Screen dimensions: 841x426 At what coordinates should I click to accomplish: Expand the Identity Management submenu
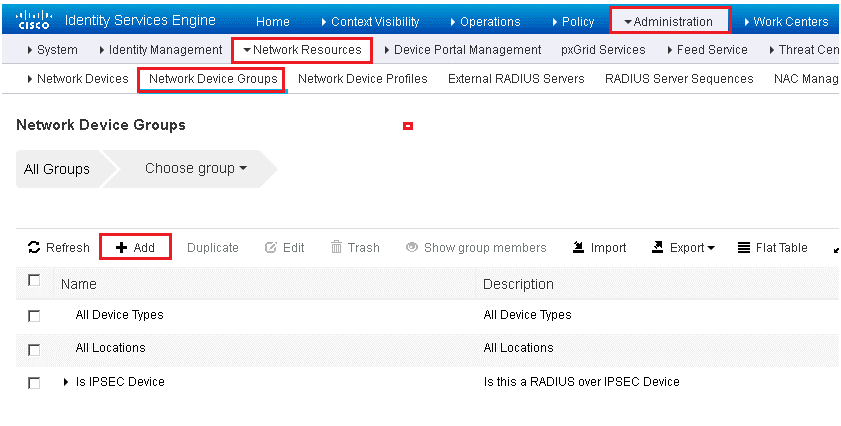coord(160,50)
